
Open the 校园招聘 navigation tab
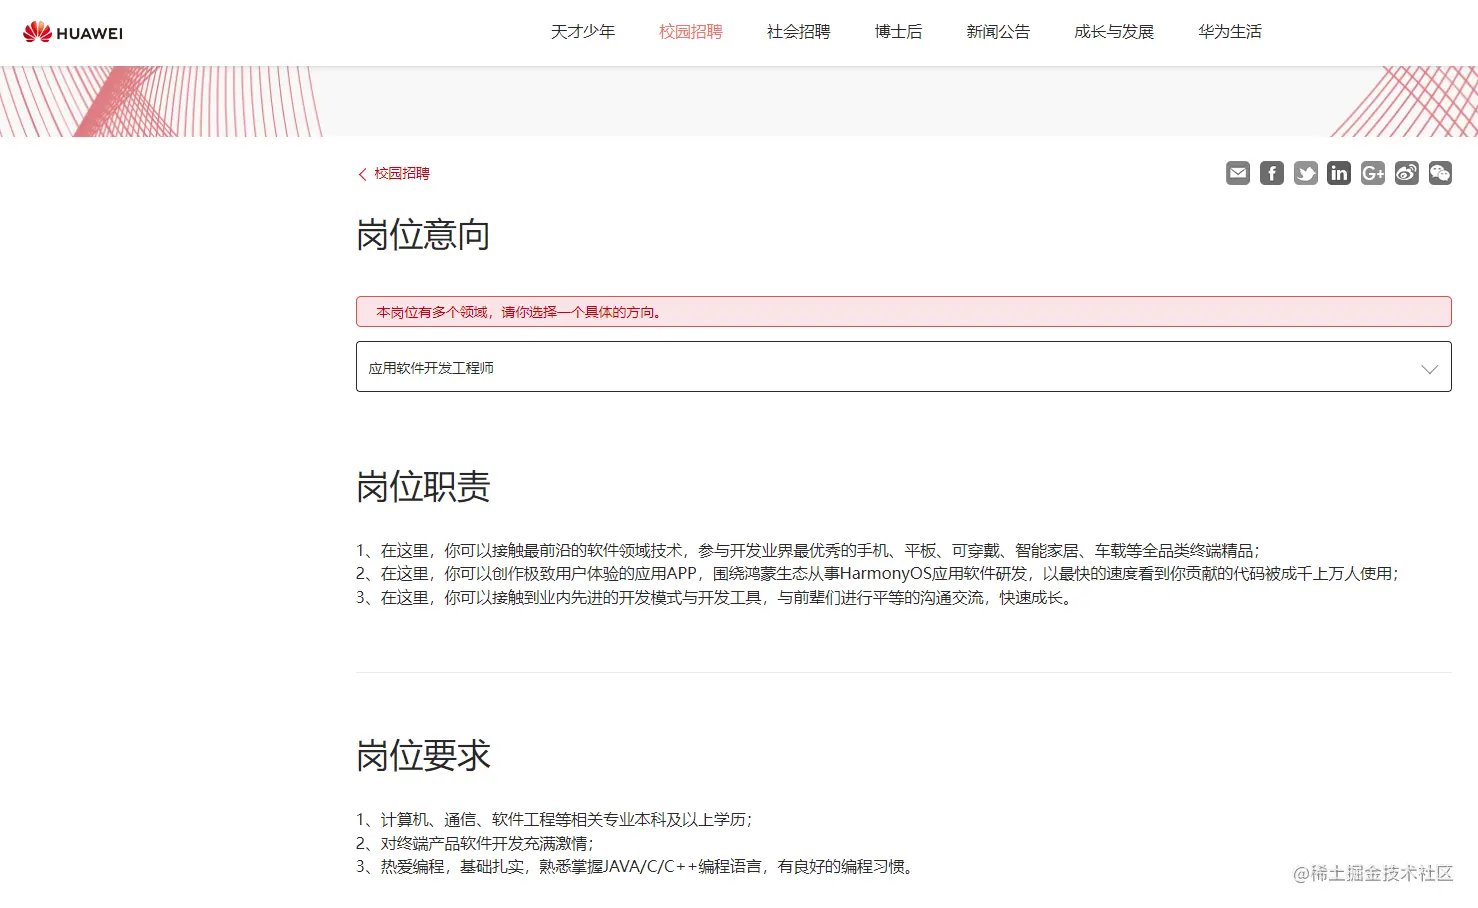(x=691, y=32)
